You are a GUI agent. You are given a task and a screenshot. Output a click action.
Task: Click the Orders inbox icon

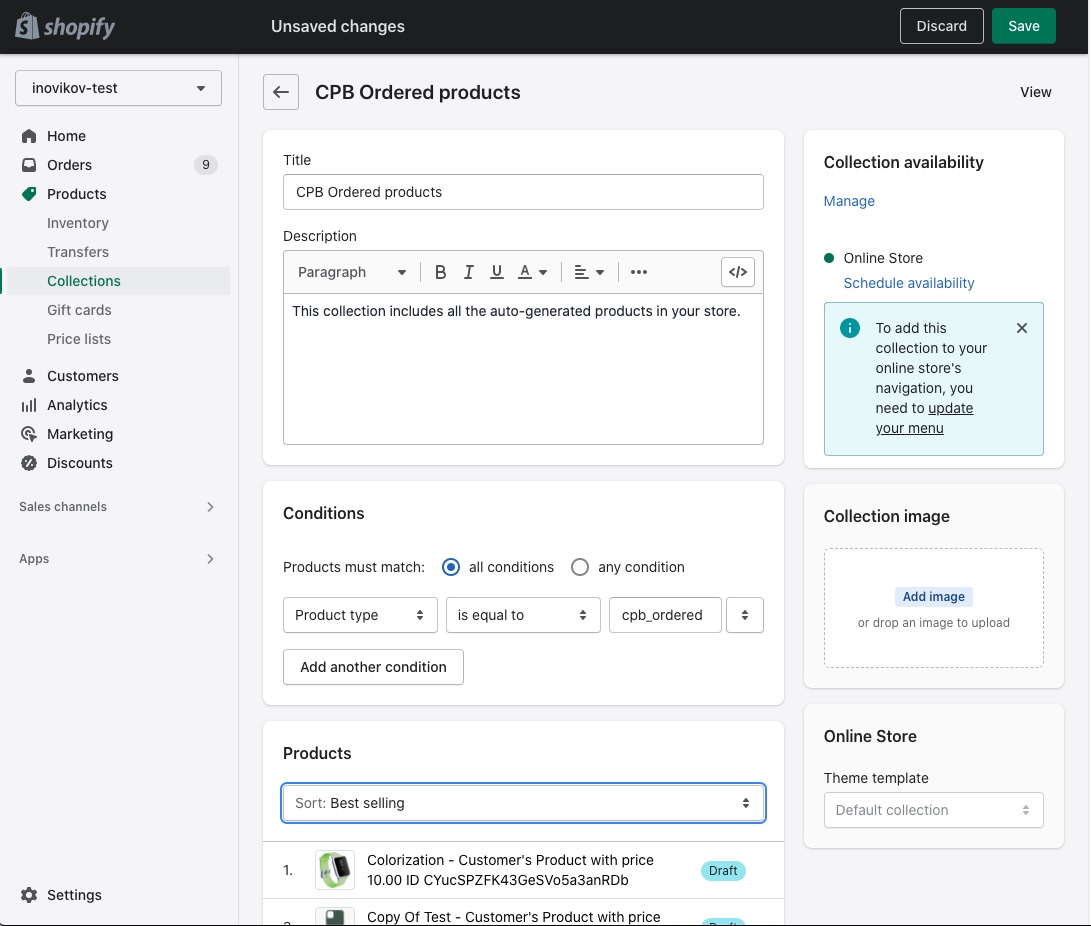click(29, 165)
